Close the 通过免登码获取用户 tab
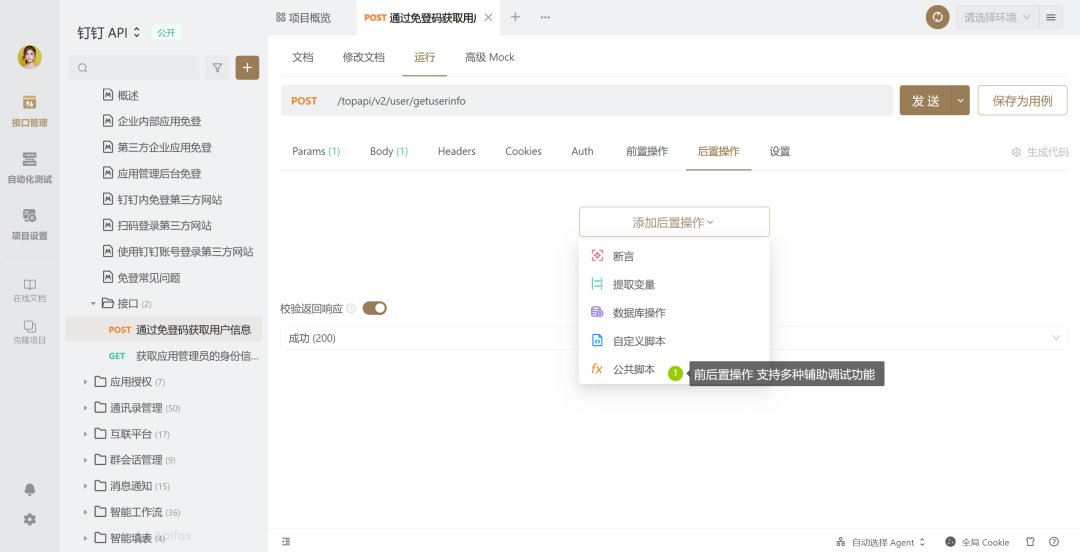This screenshot has height=552, width=1080. (488, 18)
